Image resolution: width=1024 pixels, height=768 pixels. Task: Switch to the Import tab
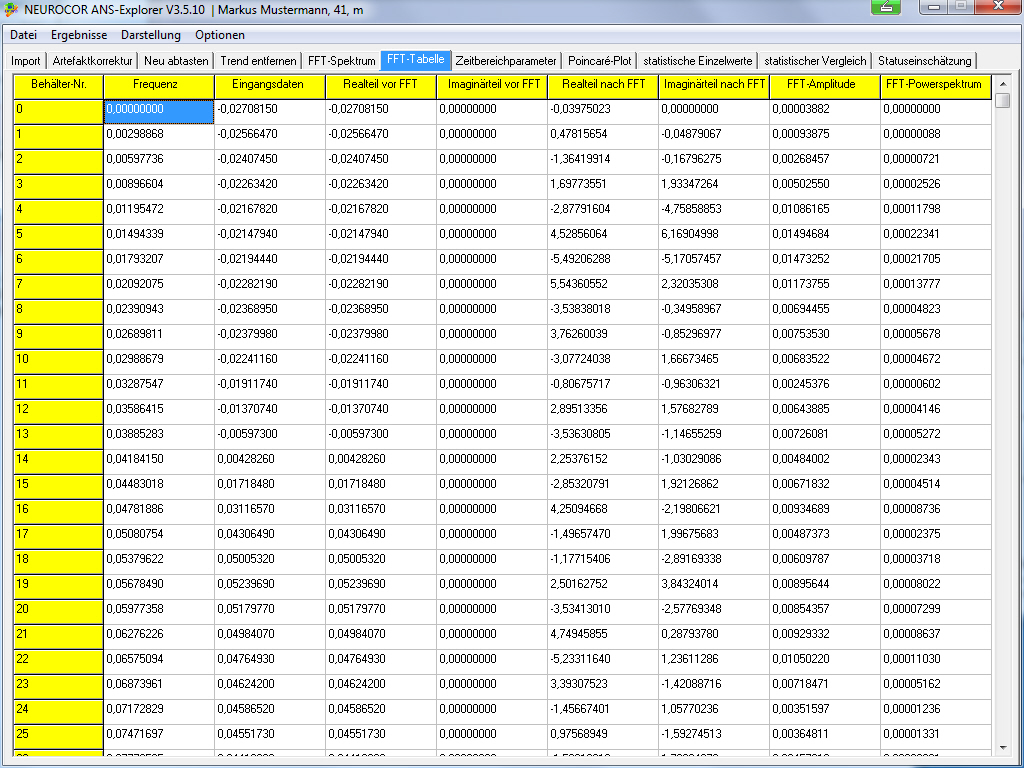(x=25, y=61)
